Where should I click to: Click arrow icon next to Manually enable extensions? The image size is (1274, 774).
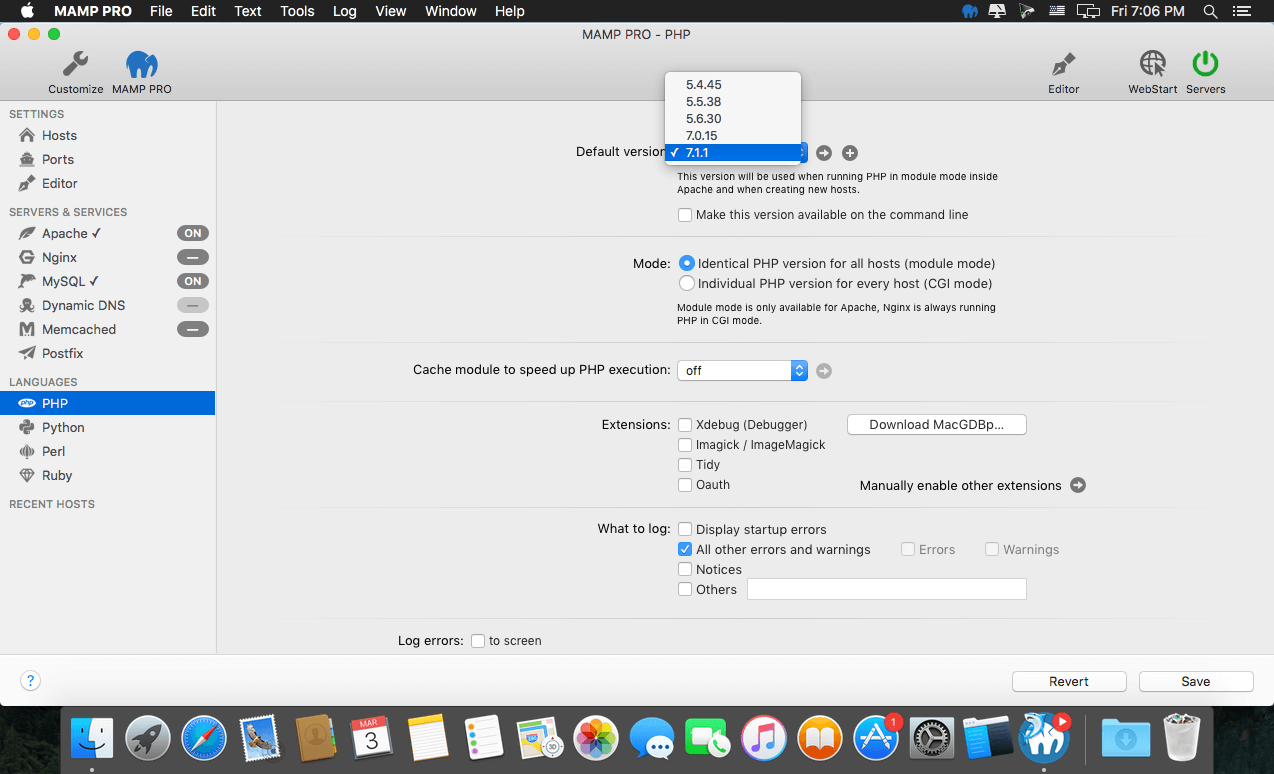tap(1078, 485)
